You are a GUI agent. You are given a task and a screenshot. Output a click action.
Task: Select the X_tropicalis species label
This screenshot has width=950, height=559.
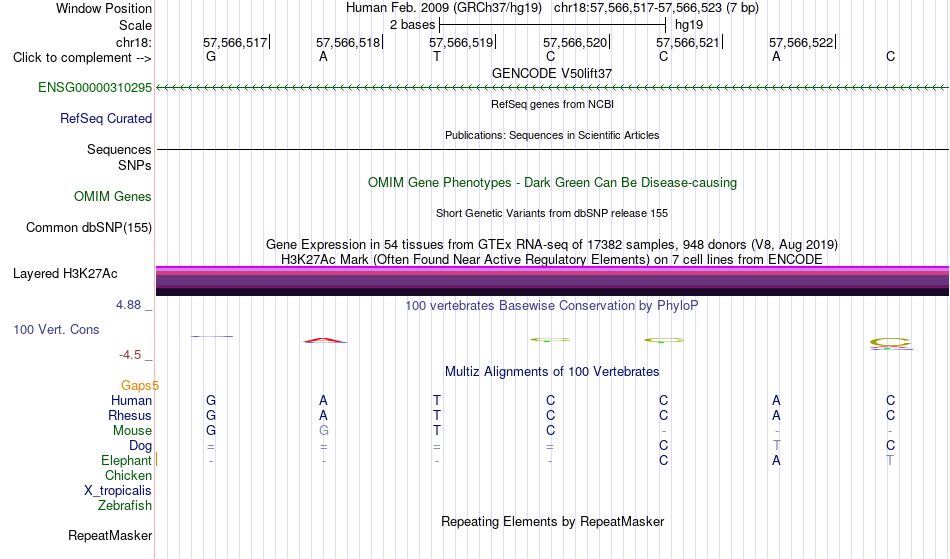tap(118, 491)
